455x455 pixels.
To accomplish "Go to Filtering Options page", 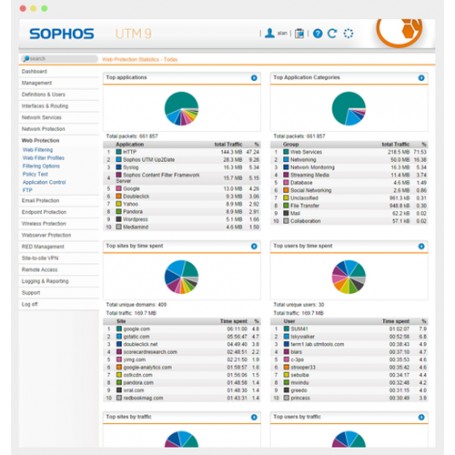I will tap(41, 166).
